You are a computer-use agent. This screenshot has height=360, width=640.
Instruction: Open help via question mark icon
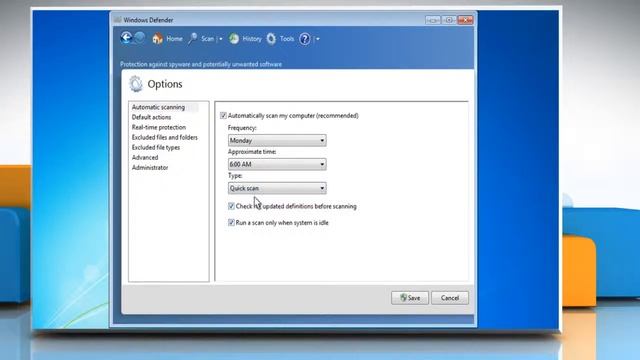pyautogui.click(x=304, y=39)
